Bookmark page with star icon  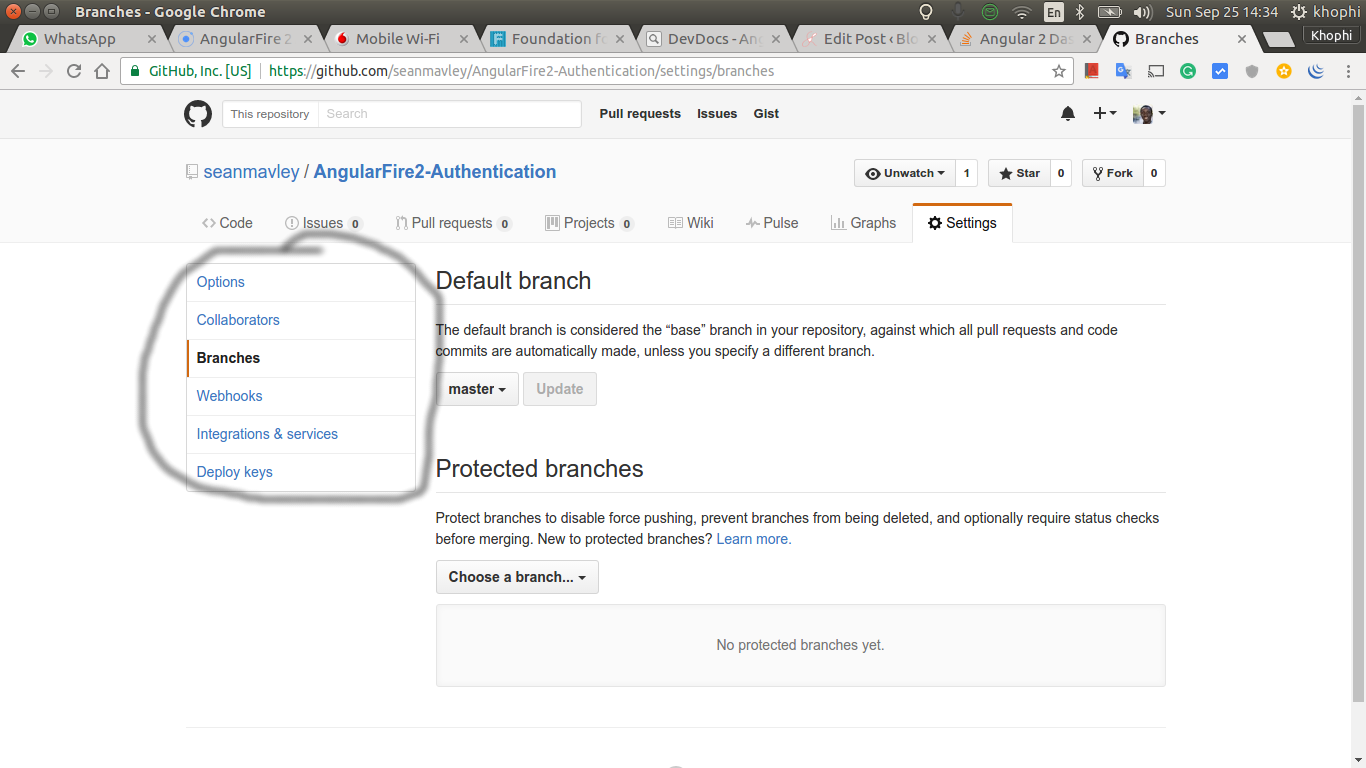click(1059, 71)
